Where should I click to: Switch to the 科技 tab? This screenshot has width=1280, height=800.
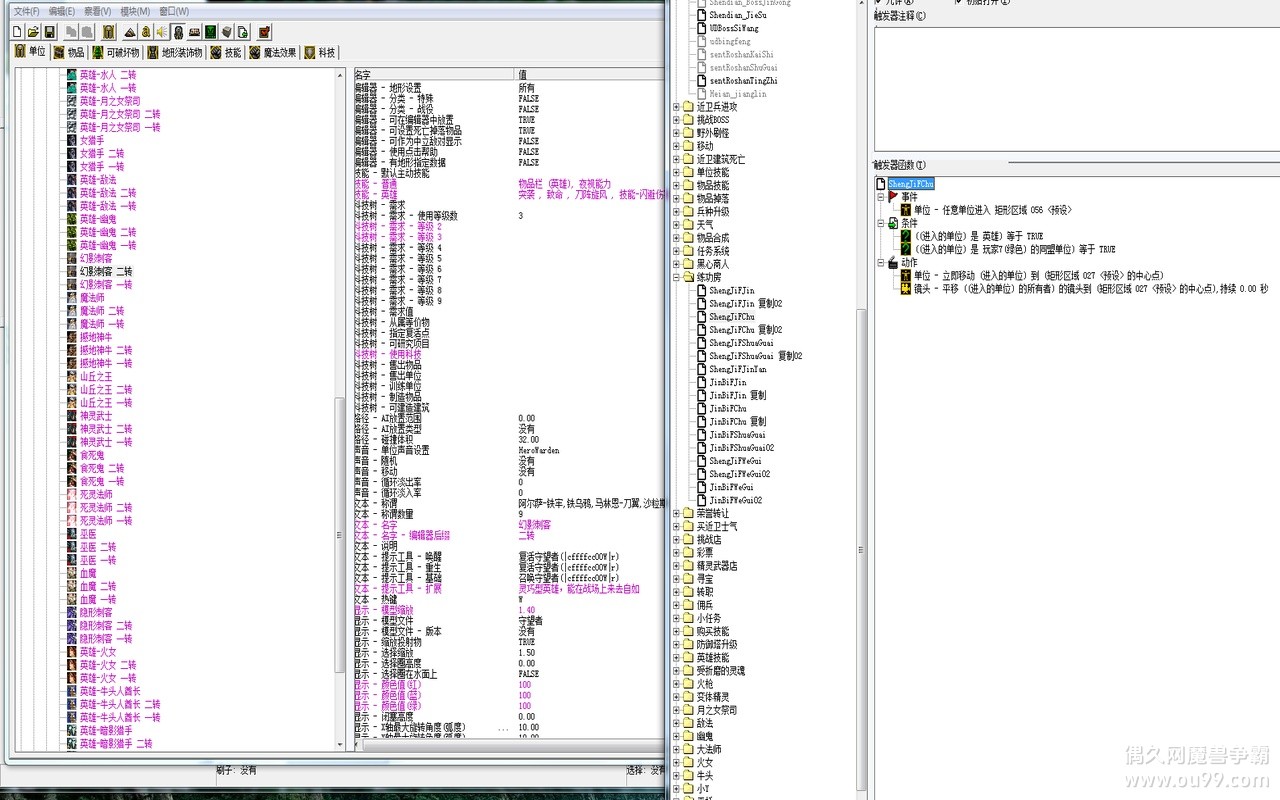pyautogui.click(x=321, y=52)
